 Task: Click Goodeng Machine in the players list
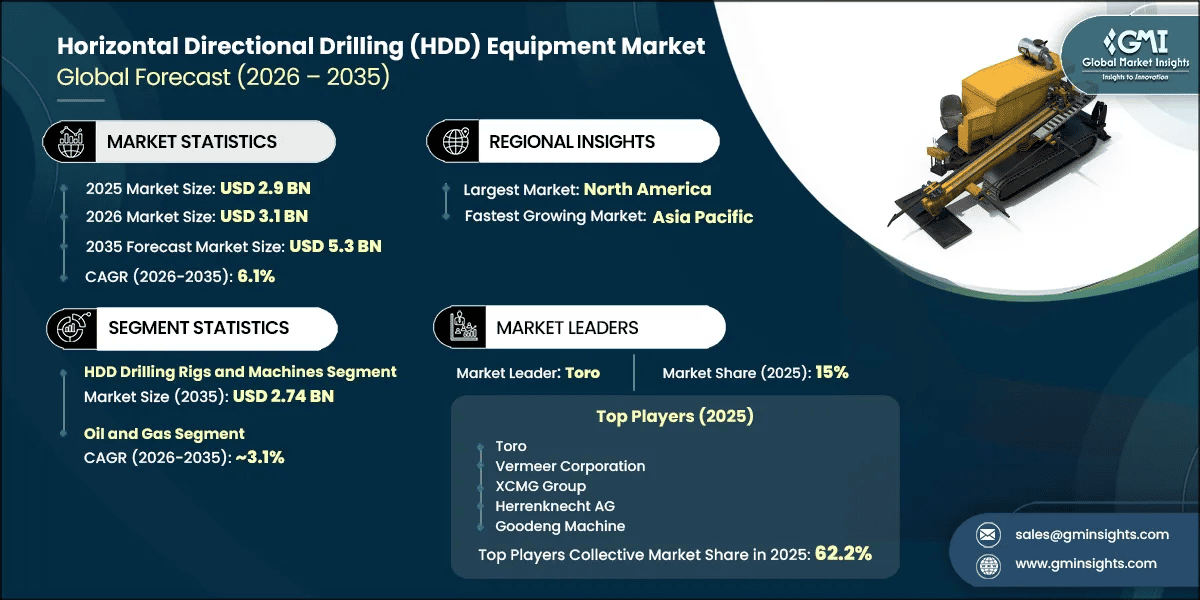(x=560, y=526)
